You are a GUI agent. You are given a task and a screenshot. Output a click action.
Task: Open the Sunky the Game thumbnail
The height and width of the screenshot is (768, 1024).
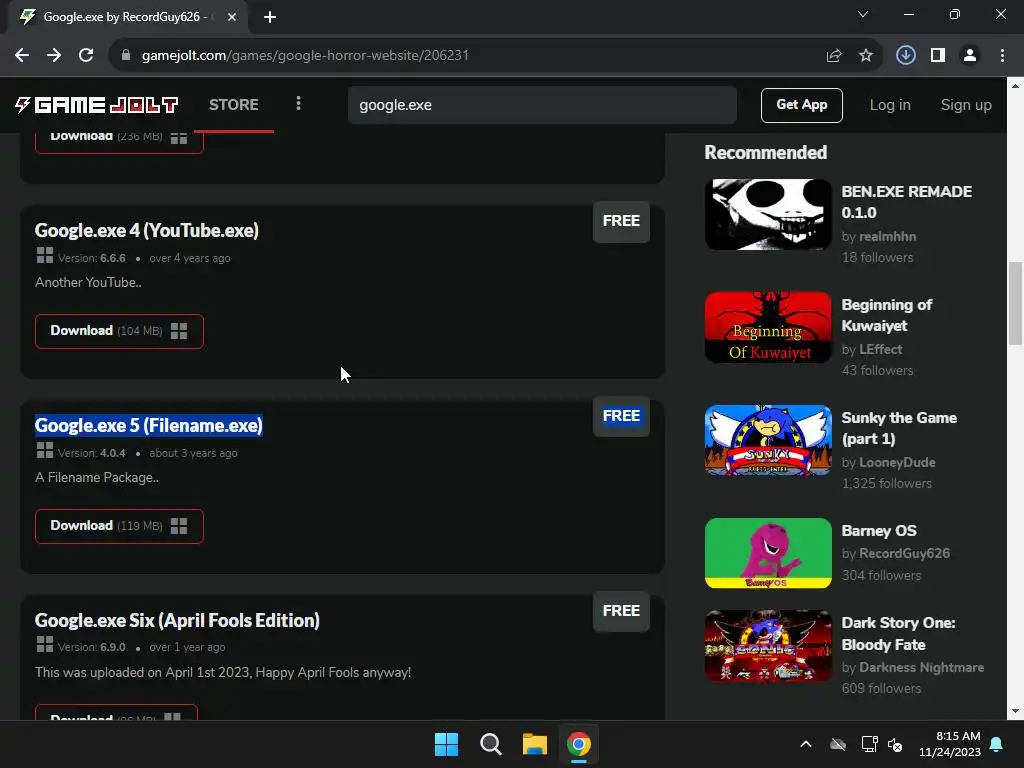tap(768, 440)
